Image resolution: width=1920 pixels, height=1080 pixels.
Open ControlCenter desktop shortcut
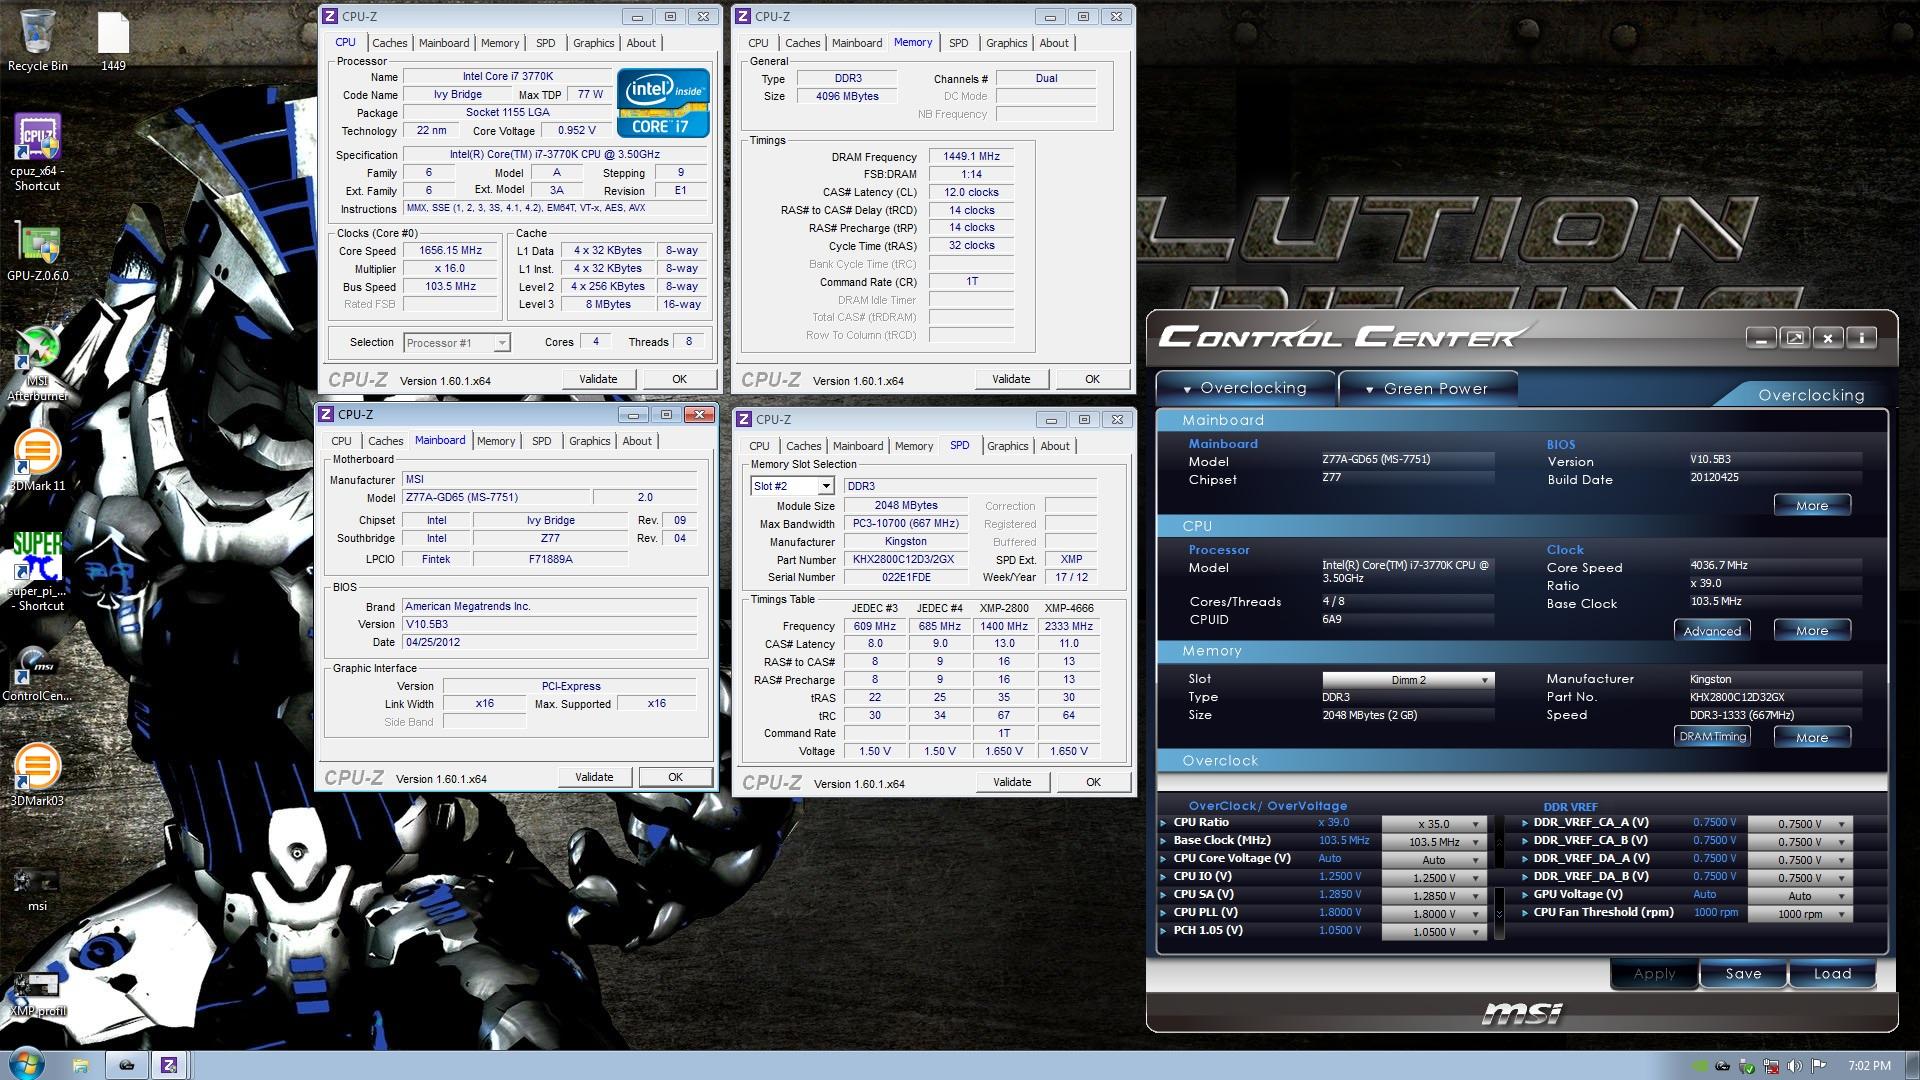click(37, 674)
